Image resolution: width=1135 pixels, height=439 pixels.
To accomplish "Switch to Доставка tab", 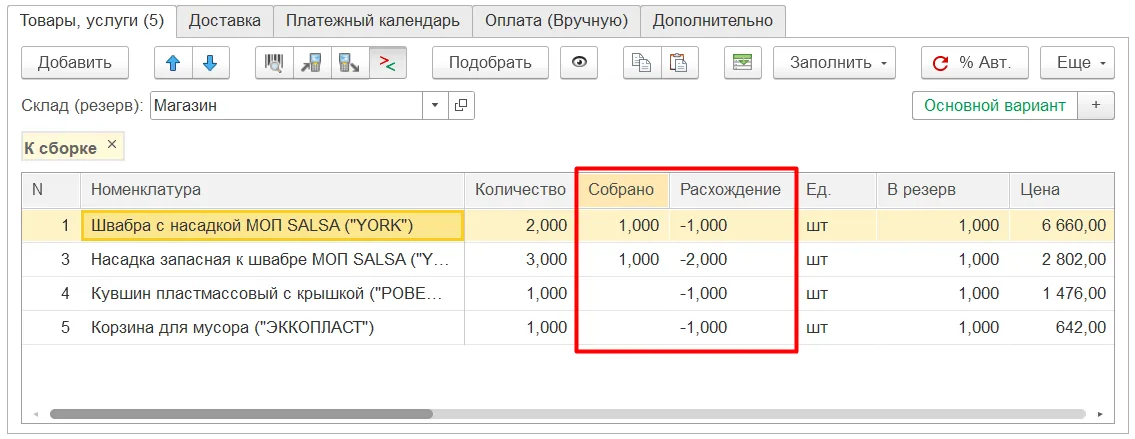I will tap(224, 20).
